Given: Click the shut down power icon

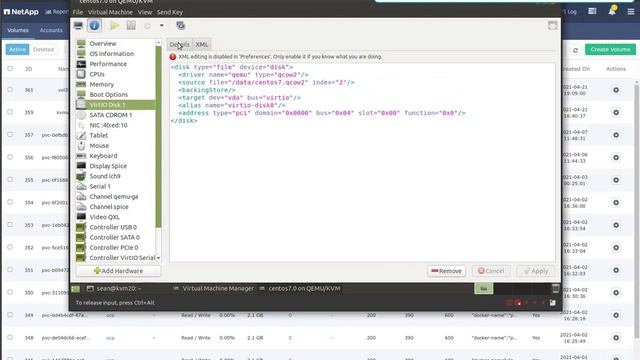Looking at the screenshot, I should [147, 26].
